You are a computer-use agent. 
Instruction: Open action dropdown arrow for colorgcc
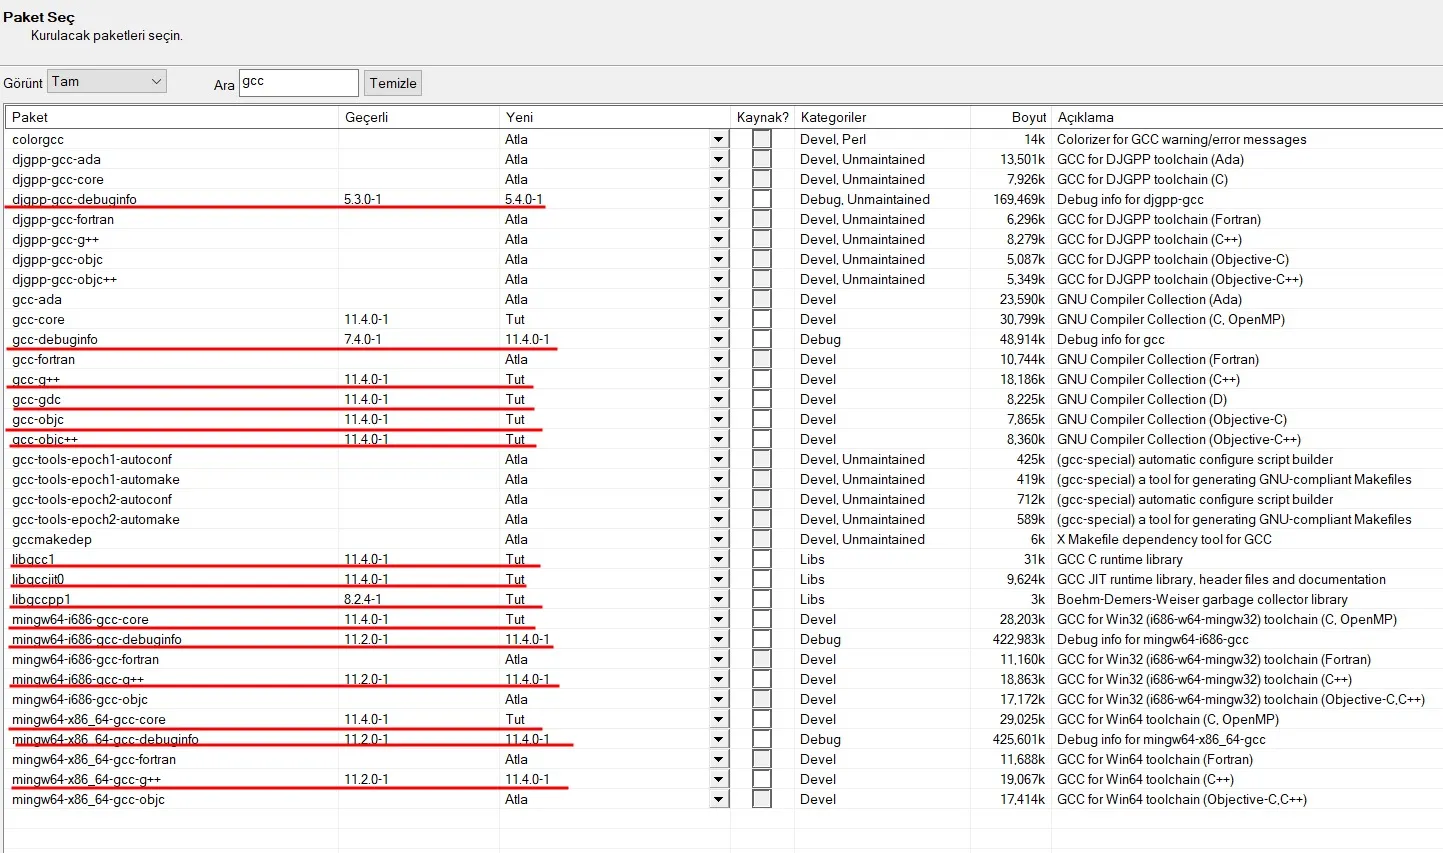tap(718, 140)
